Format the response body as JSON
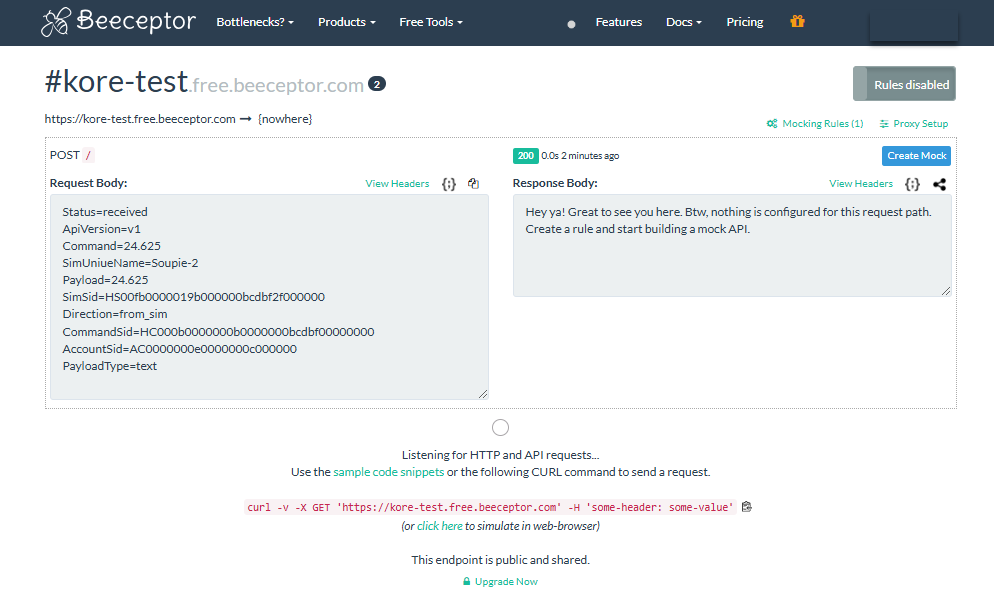 click(x=912, y=184)
